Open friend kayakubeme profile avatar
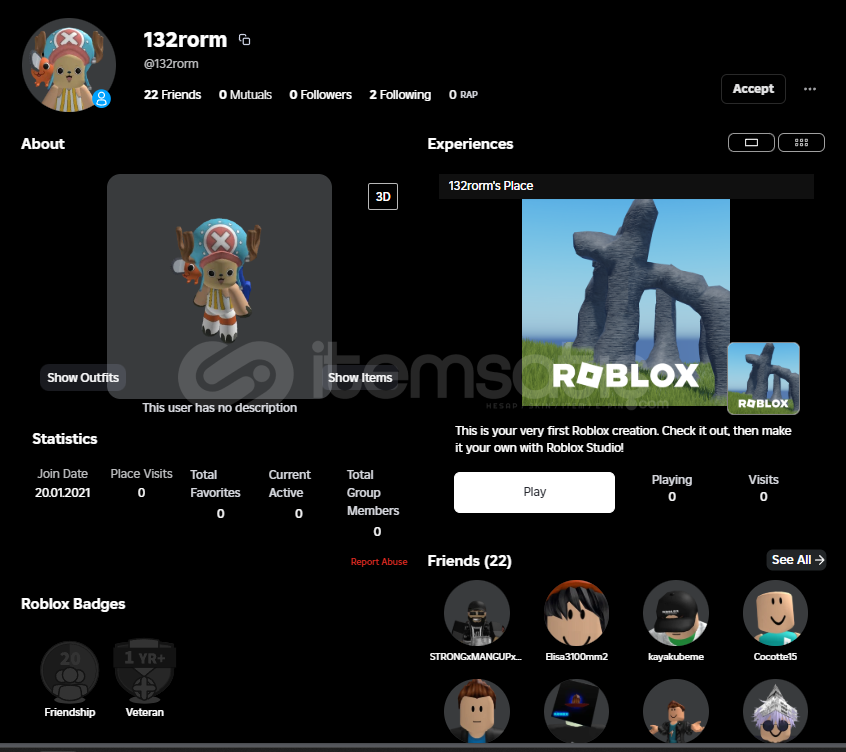Screen dimensions: 846x752 click(x=676, y=613)
